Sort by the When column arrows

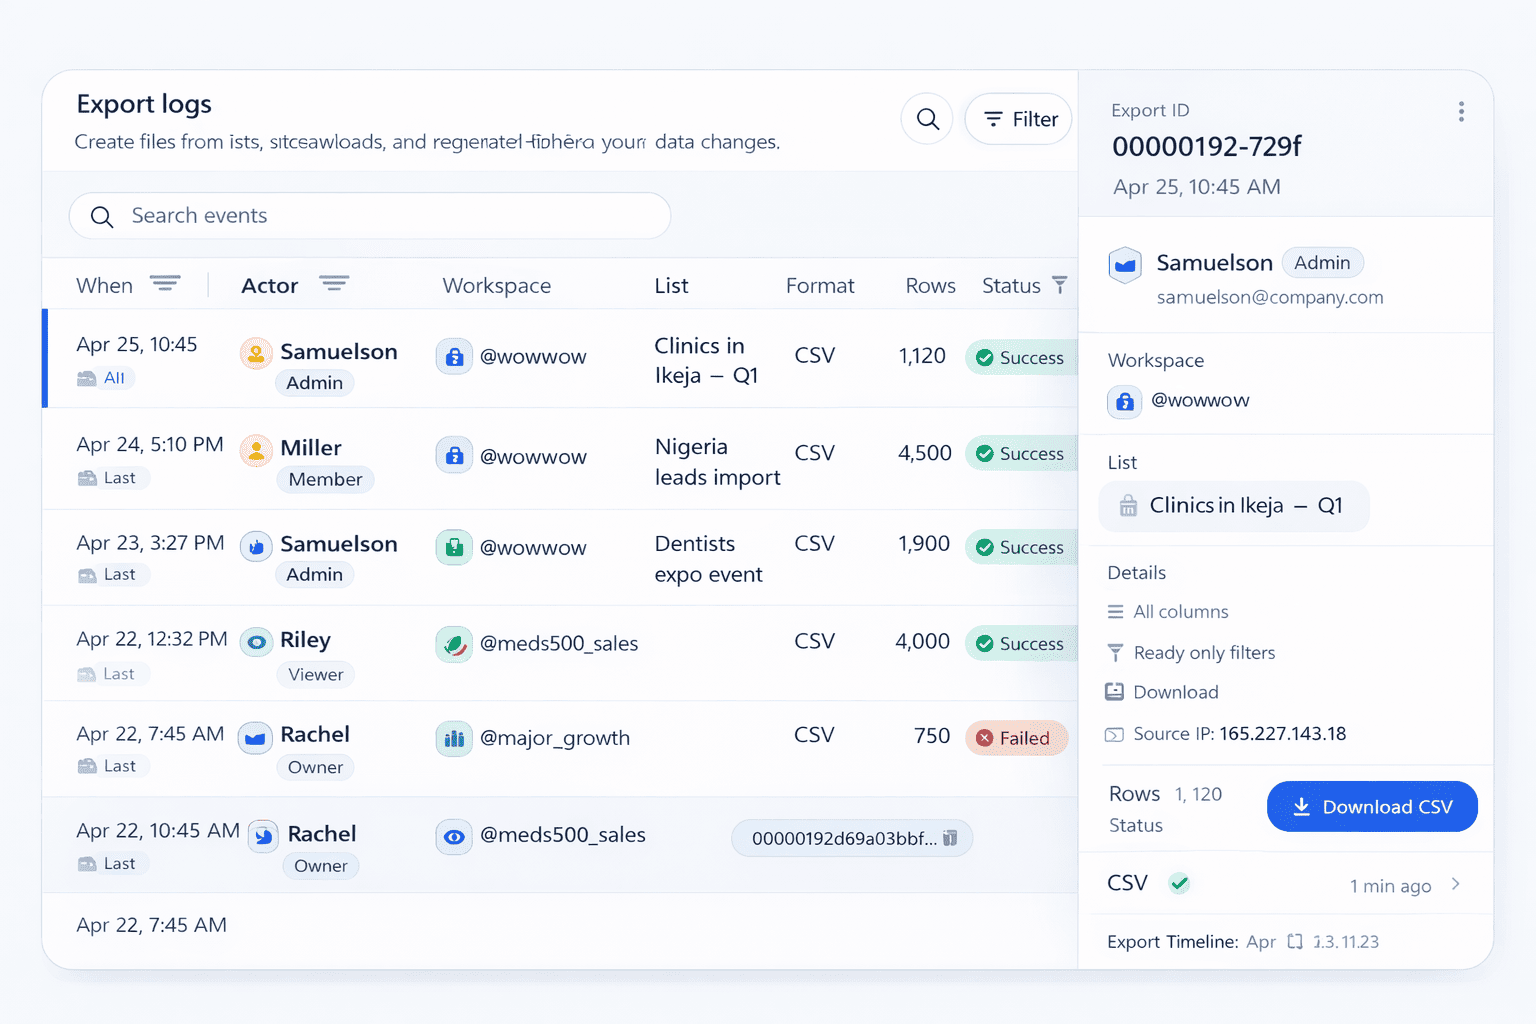[165, 285]
